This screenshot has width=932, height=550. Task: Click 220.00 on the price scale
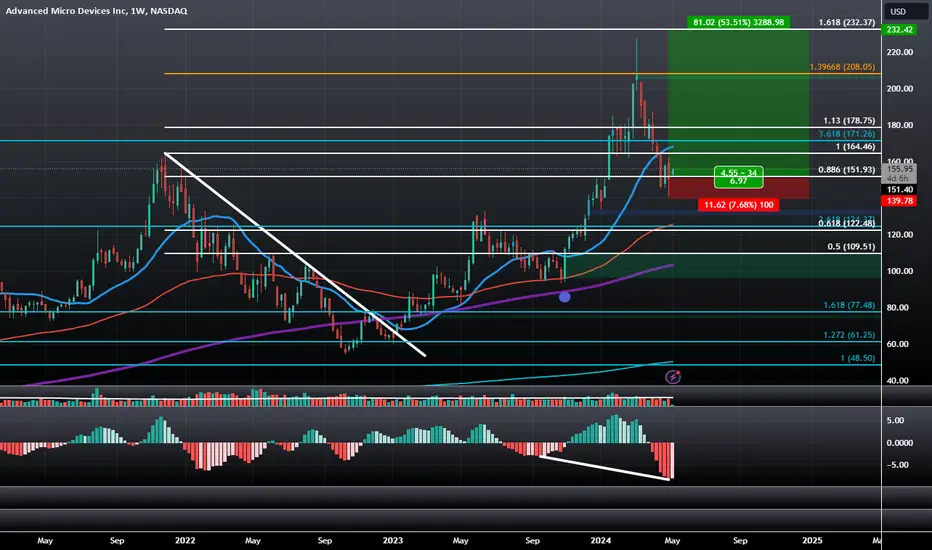tap(899, 52)
